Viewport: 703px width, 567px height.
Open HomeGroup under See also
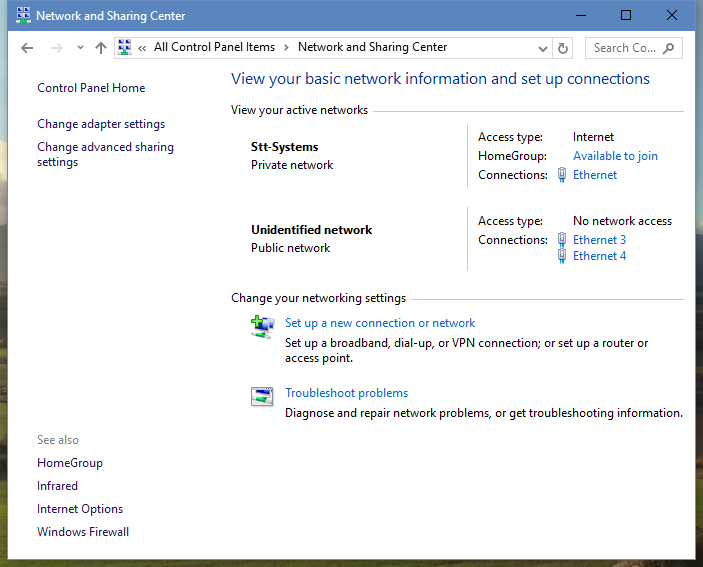point(70,463)
